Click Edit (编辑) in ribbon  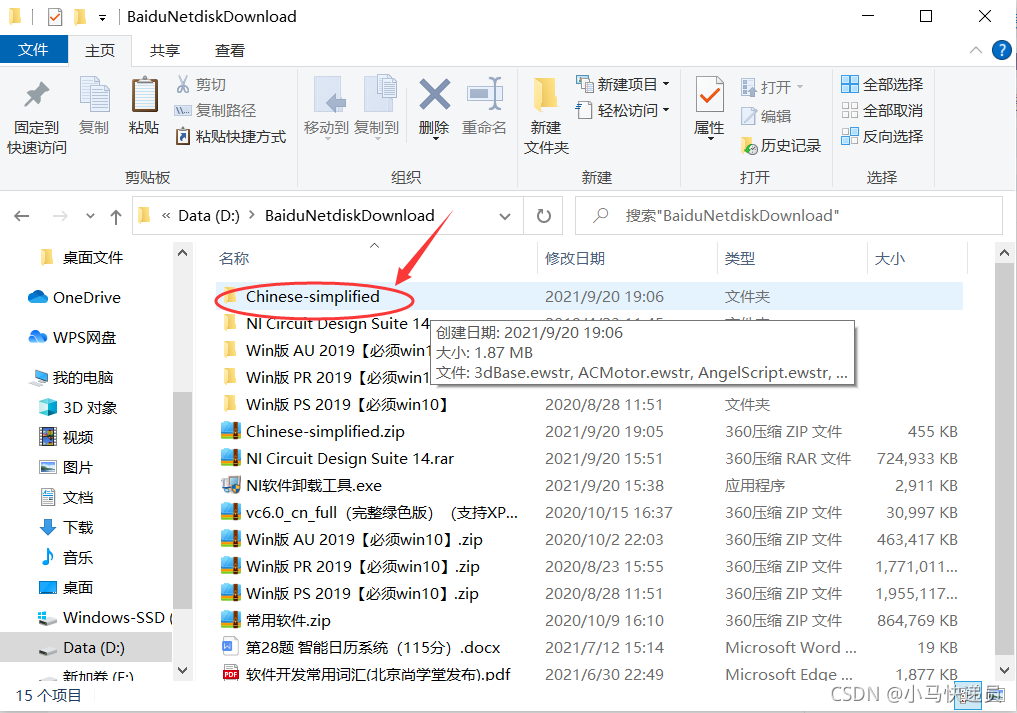(x=767, y=116)
